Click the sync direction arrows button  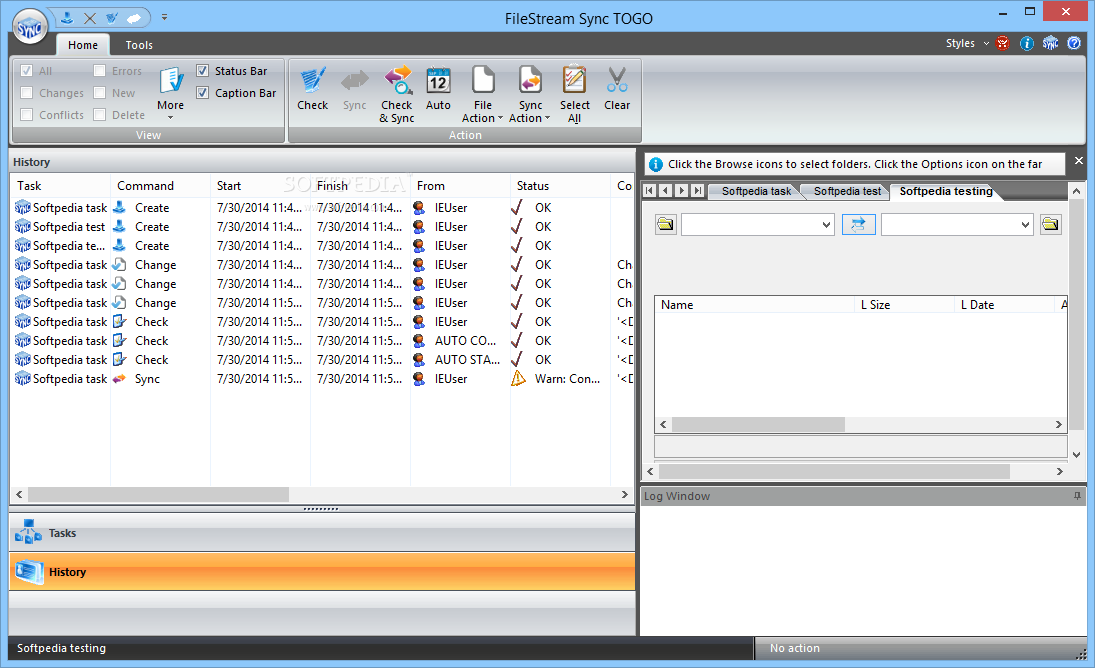pyautogui.click(x=858, y=225)
